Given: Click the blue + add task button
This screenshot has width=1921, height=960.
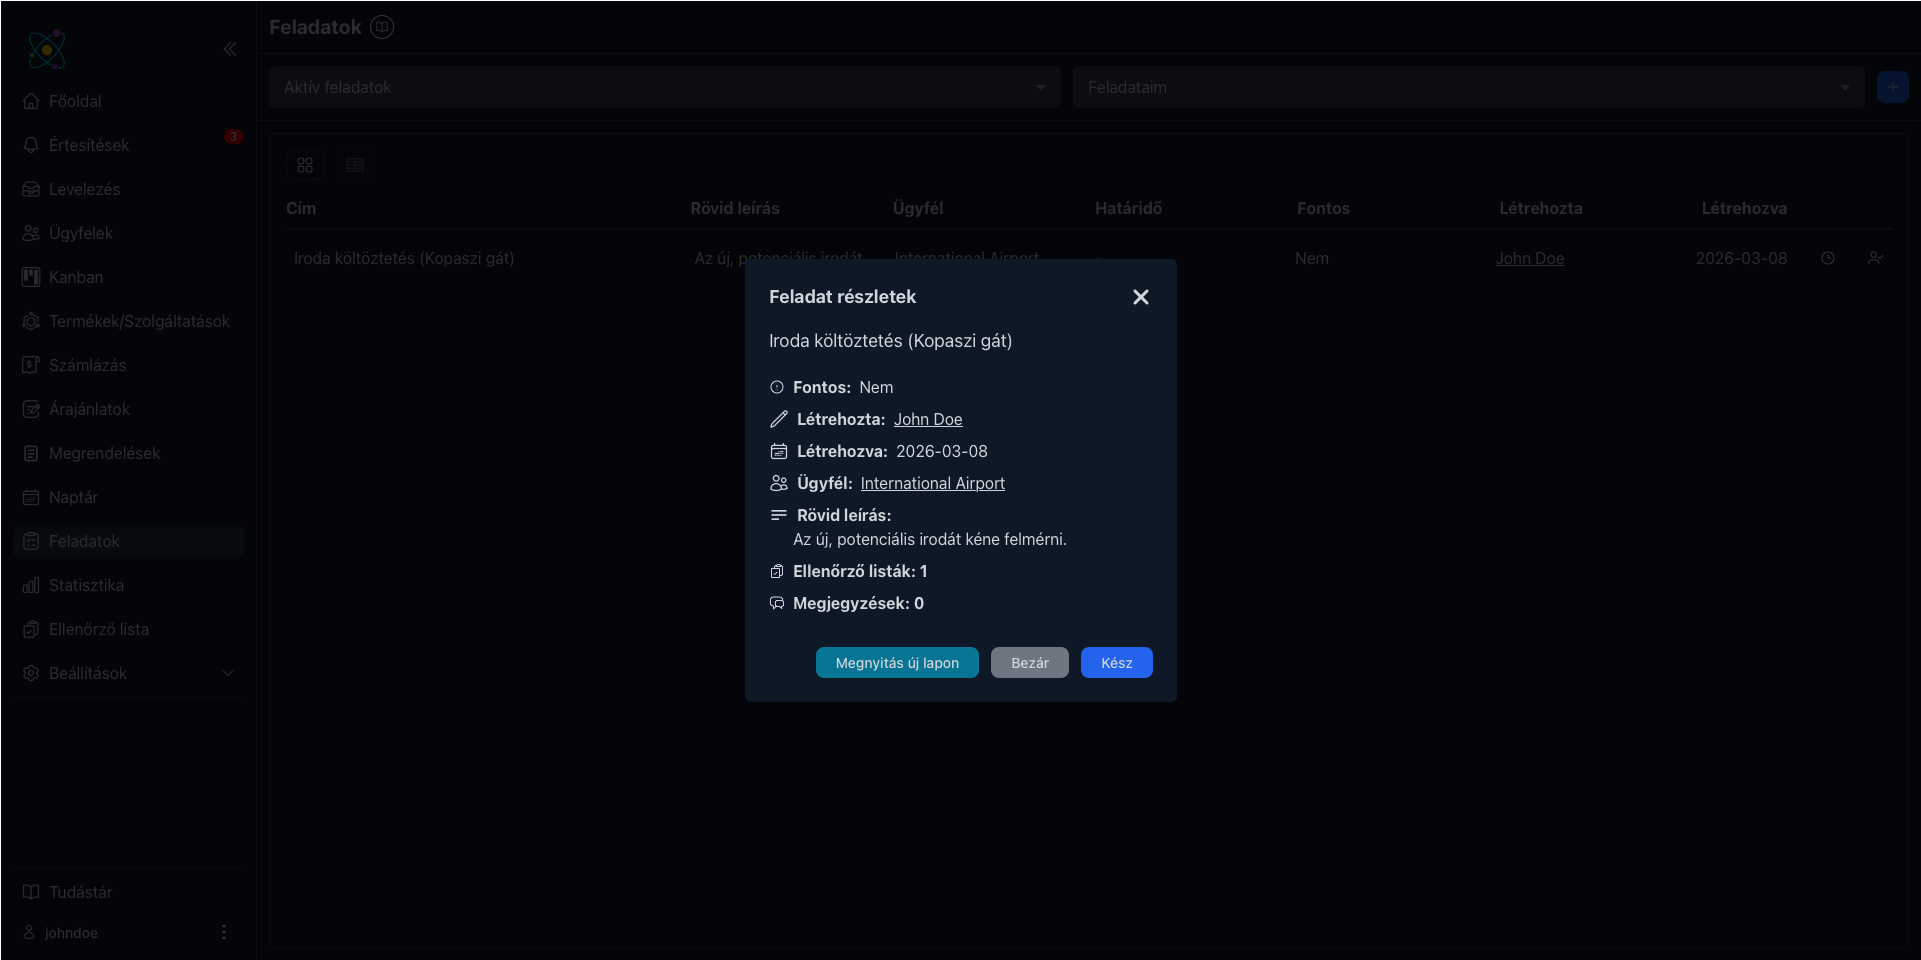Looking at the screenshot, I should pos(1893,87).
